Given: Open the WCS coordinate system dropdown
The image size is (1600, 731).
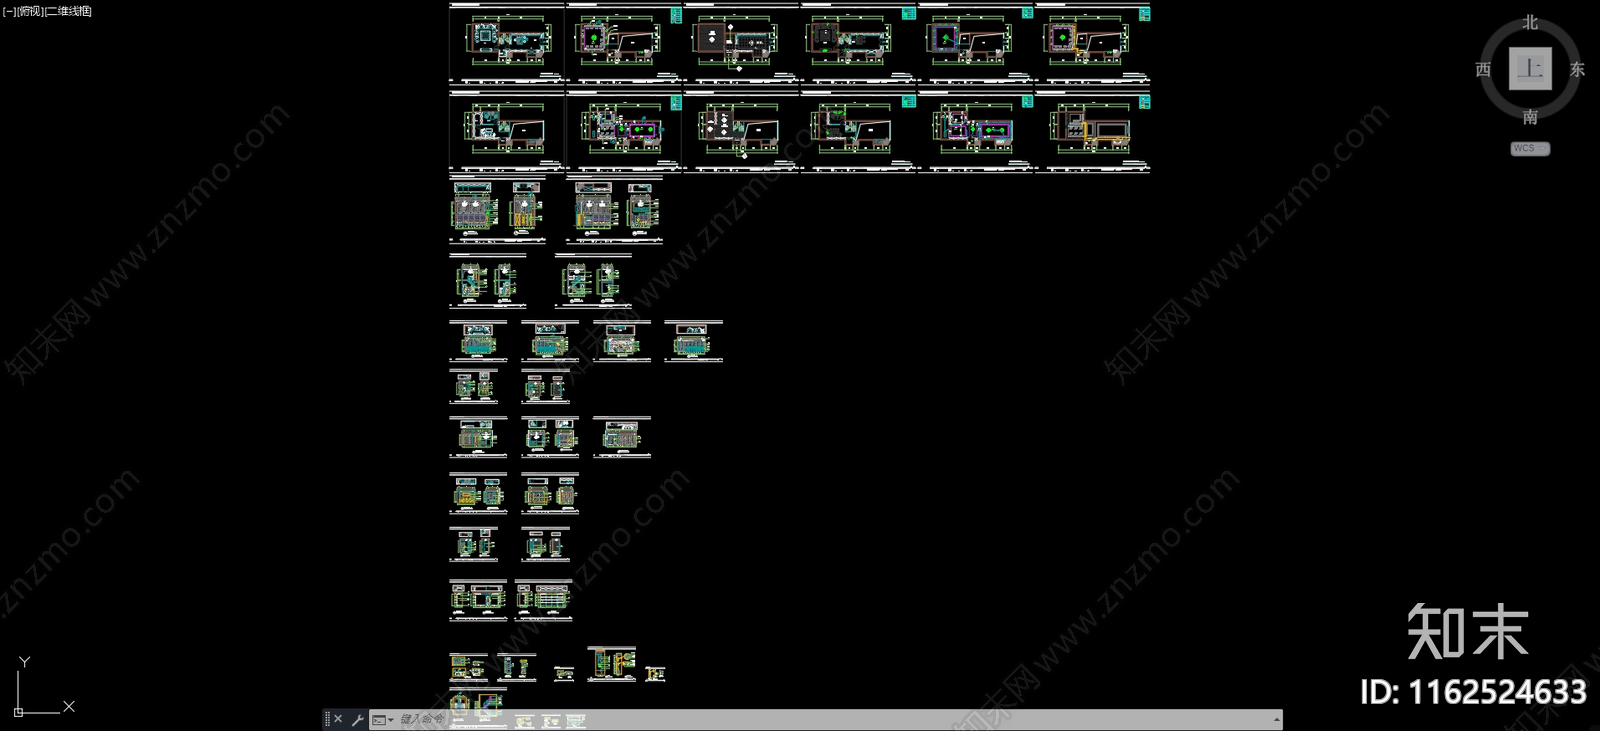Looking at the screenshot, I should pyautogui.click(x=1530, y=148).
